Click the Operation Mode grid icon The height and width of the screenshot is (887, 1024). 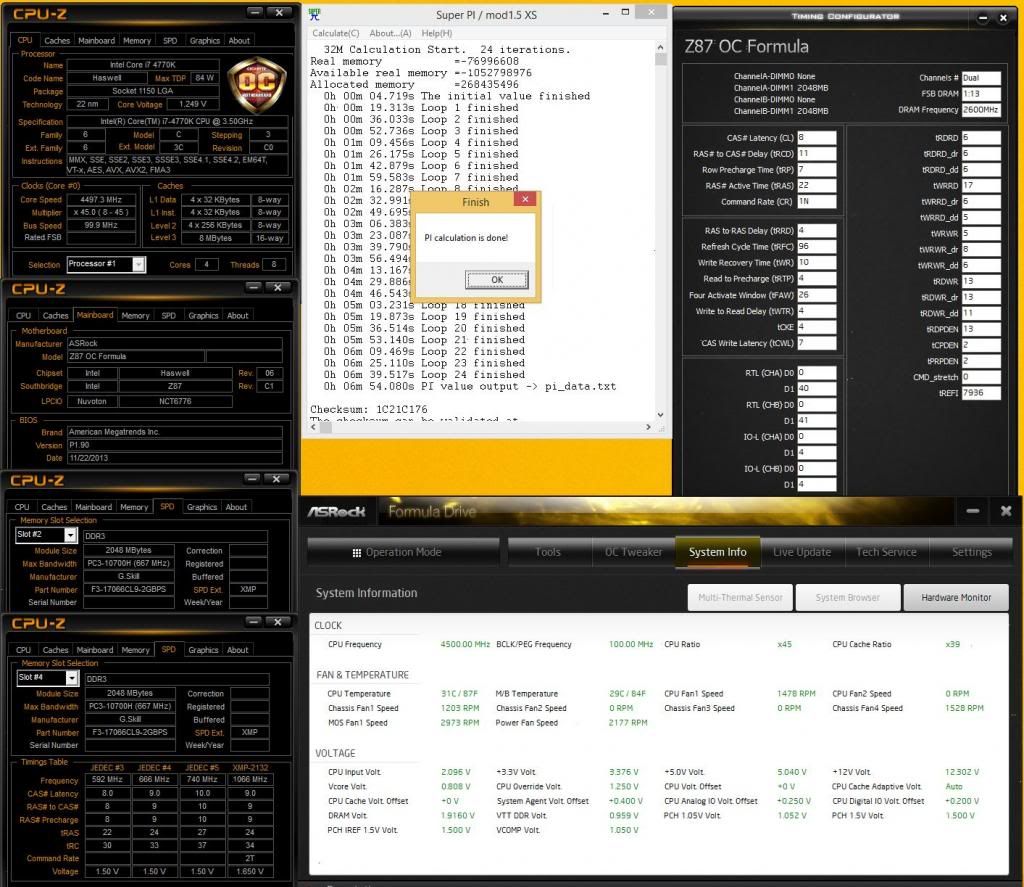pyautogui.click(x=356, y=552)
